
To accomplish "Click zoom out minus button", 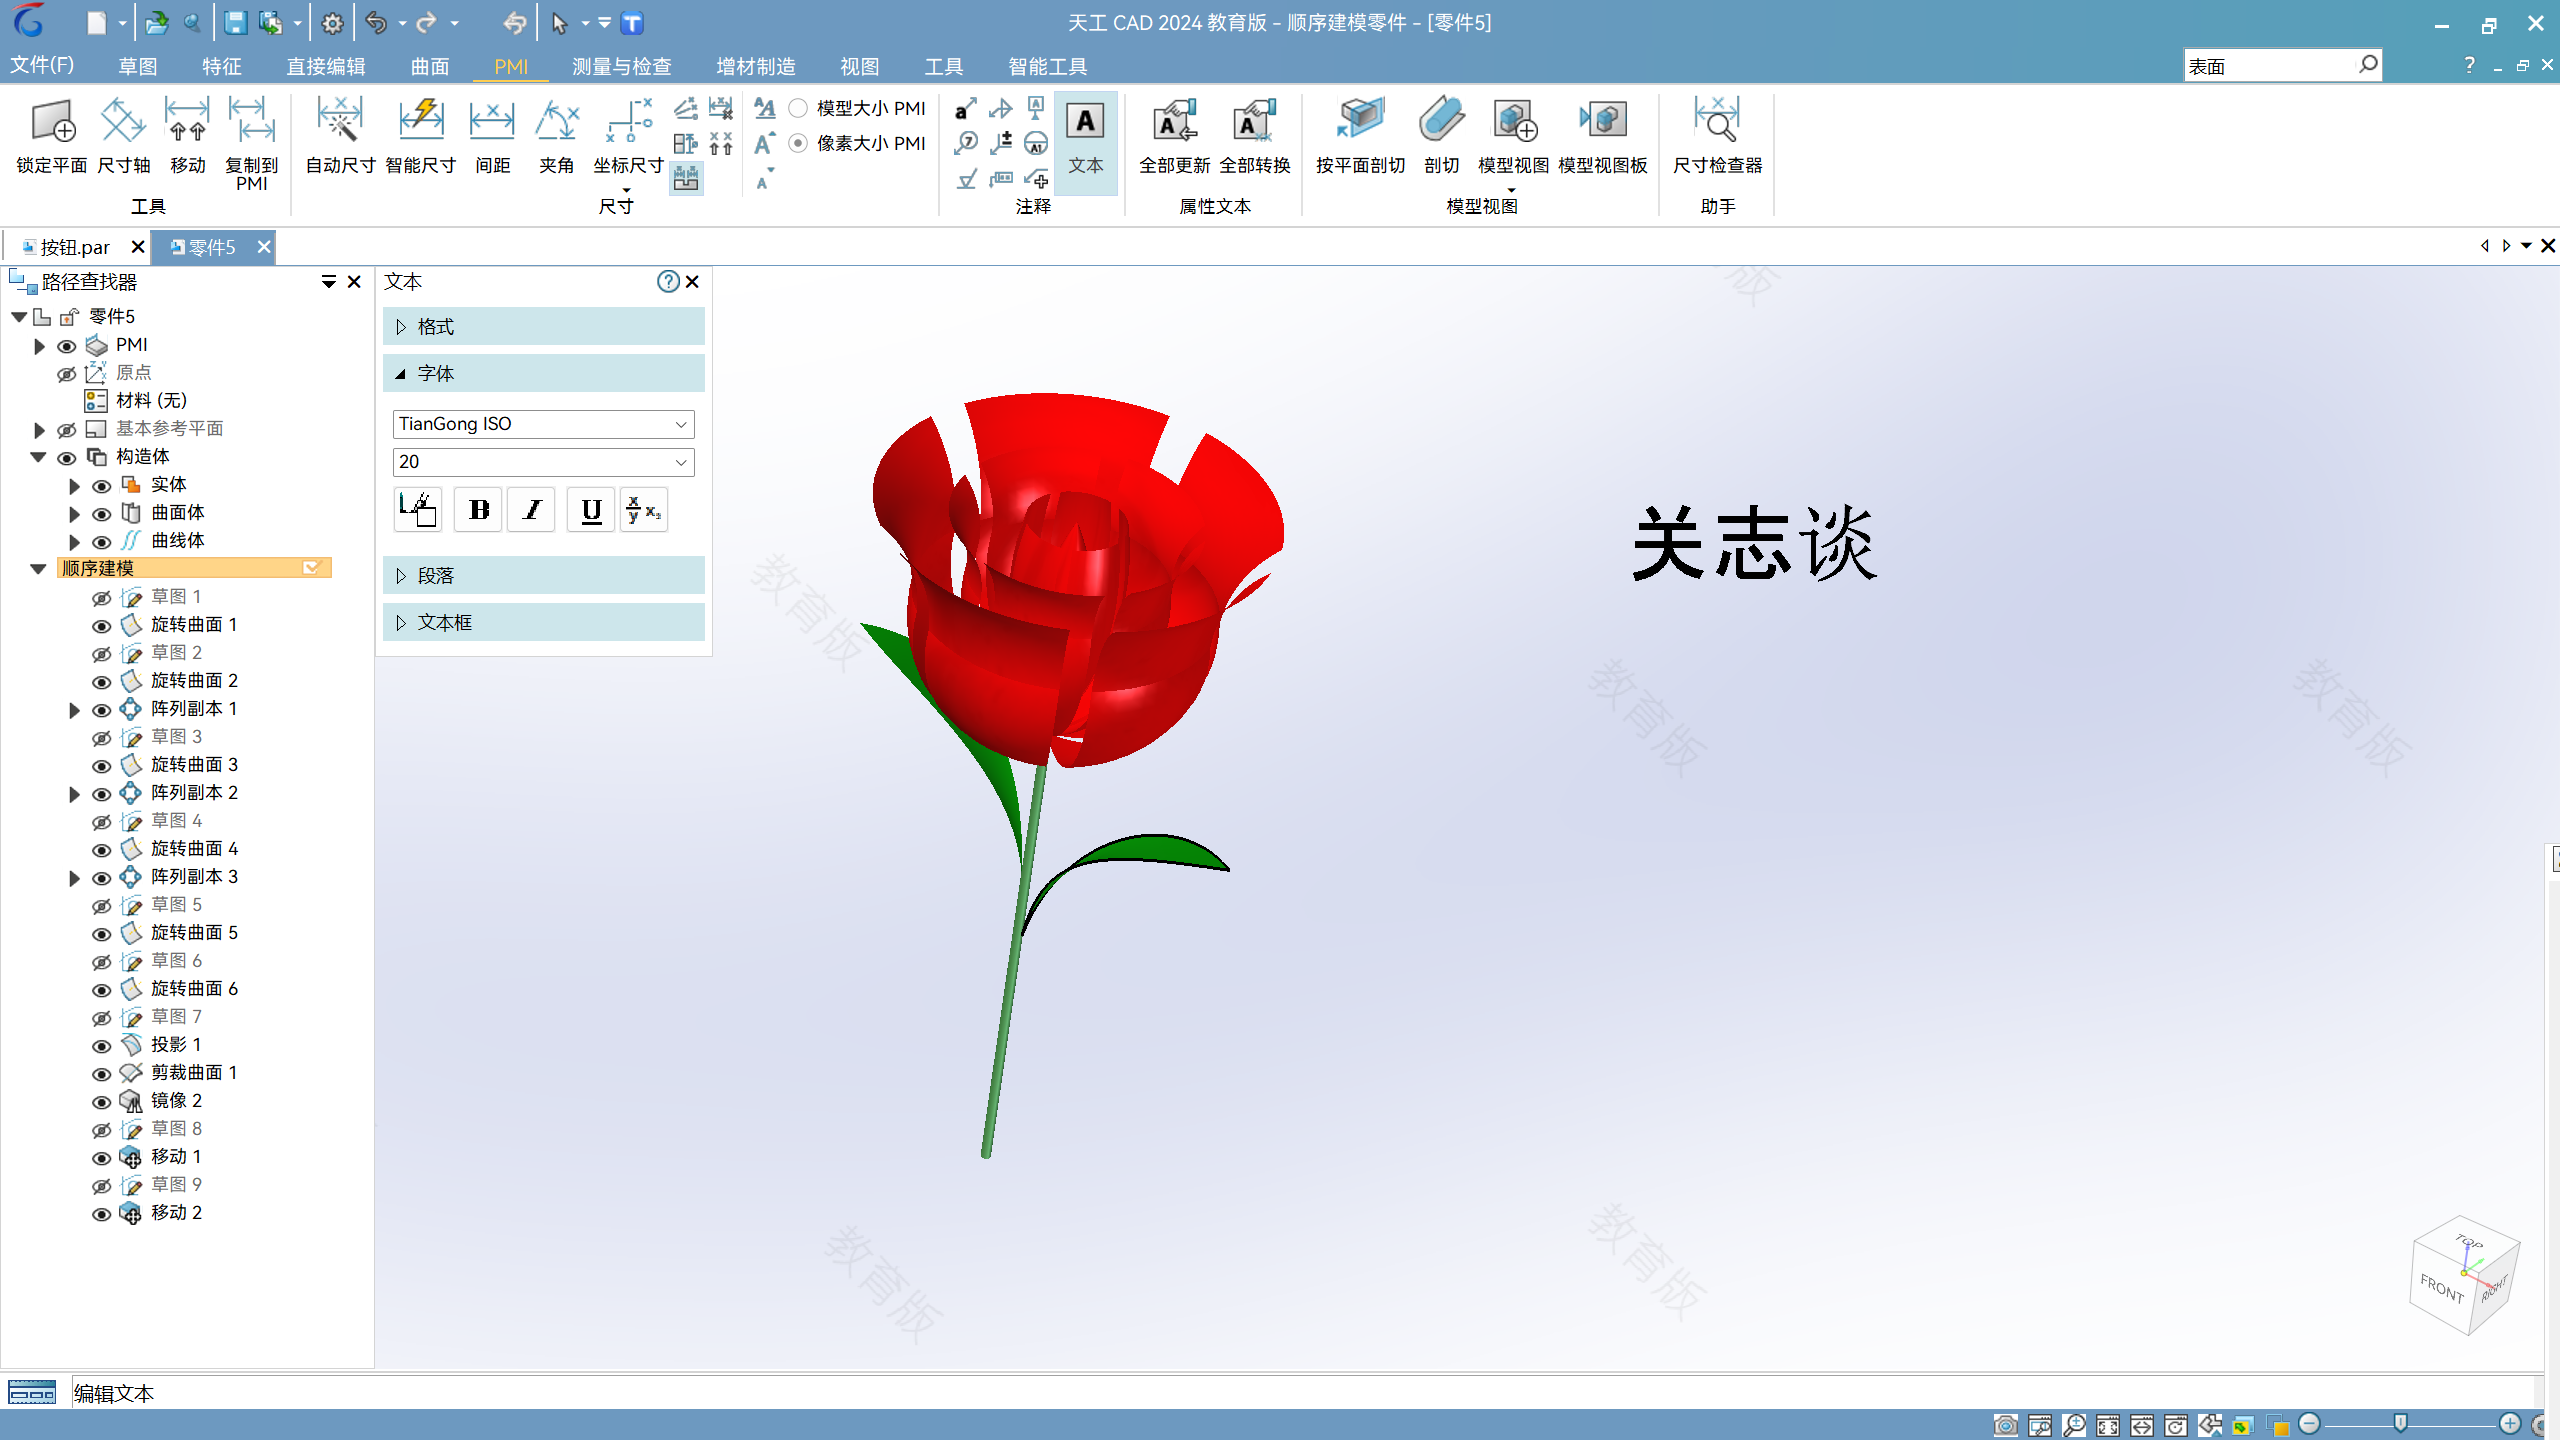I will click(2309, 1423).
